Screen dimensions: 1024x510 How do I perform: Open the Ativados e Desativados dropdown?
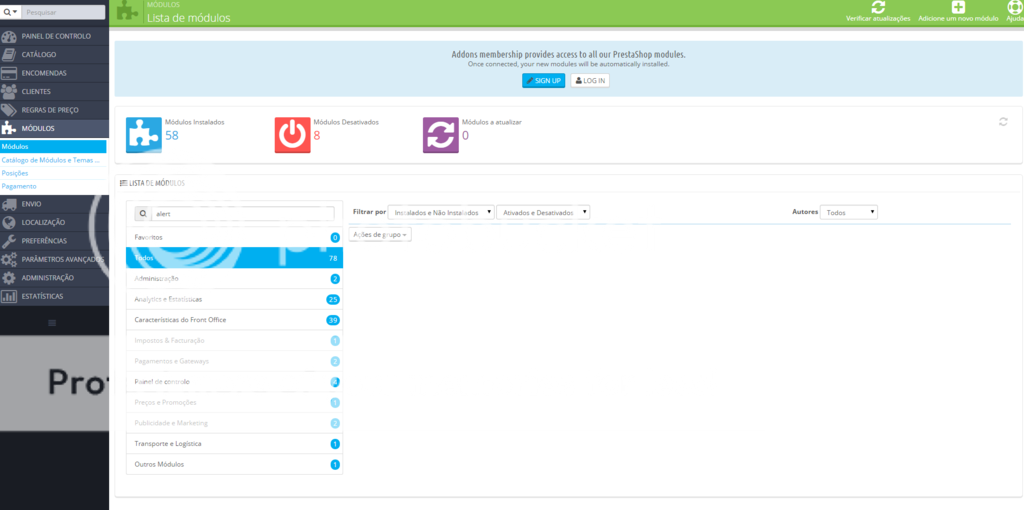pos(543,212)
